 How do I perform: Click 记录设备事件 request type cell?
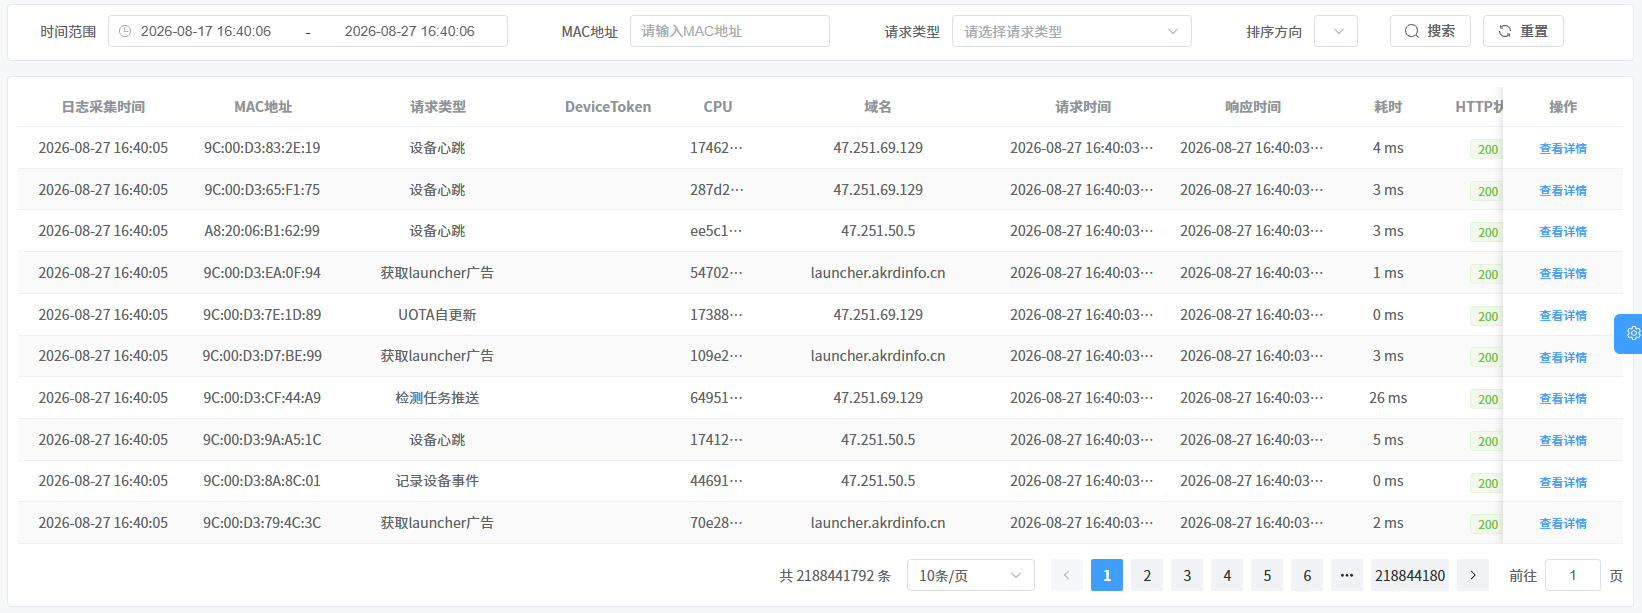coord(437,480)
